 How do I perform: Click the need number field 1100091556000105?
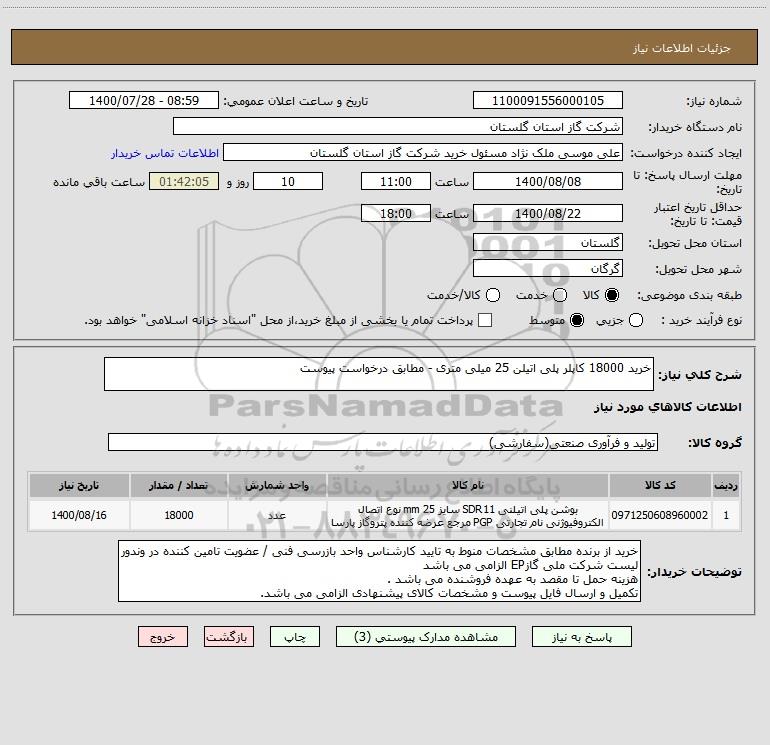(x=548, y=101)
